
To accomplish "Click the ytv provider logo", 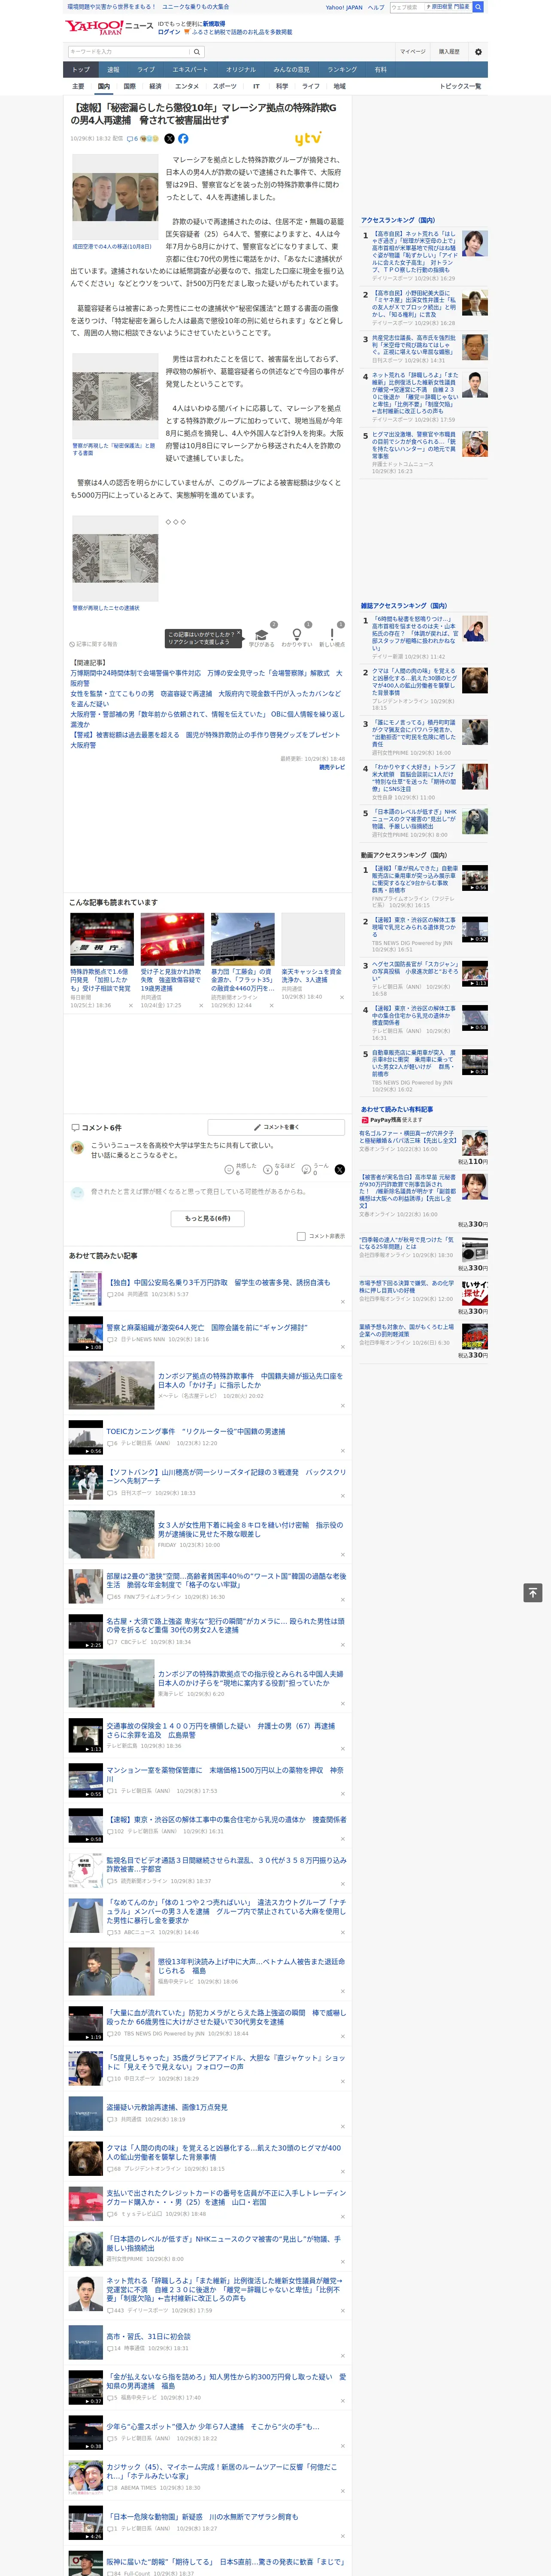I will click(308, 139).
